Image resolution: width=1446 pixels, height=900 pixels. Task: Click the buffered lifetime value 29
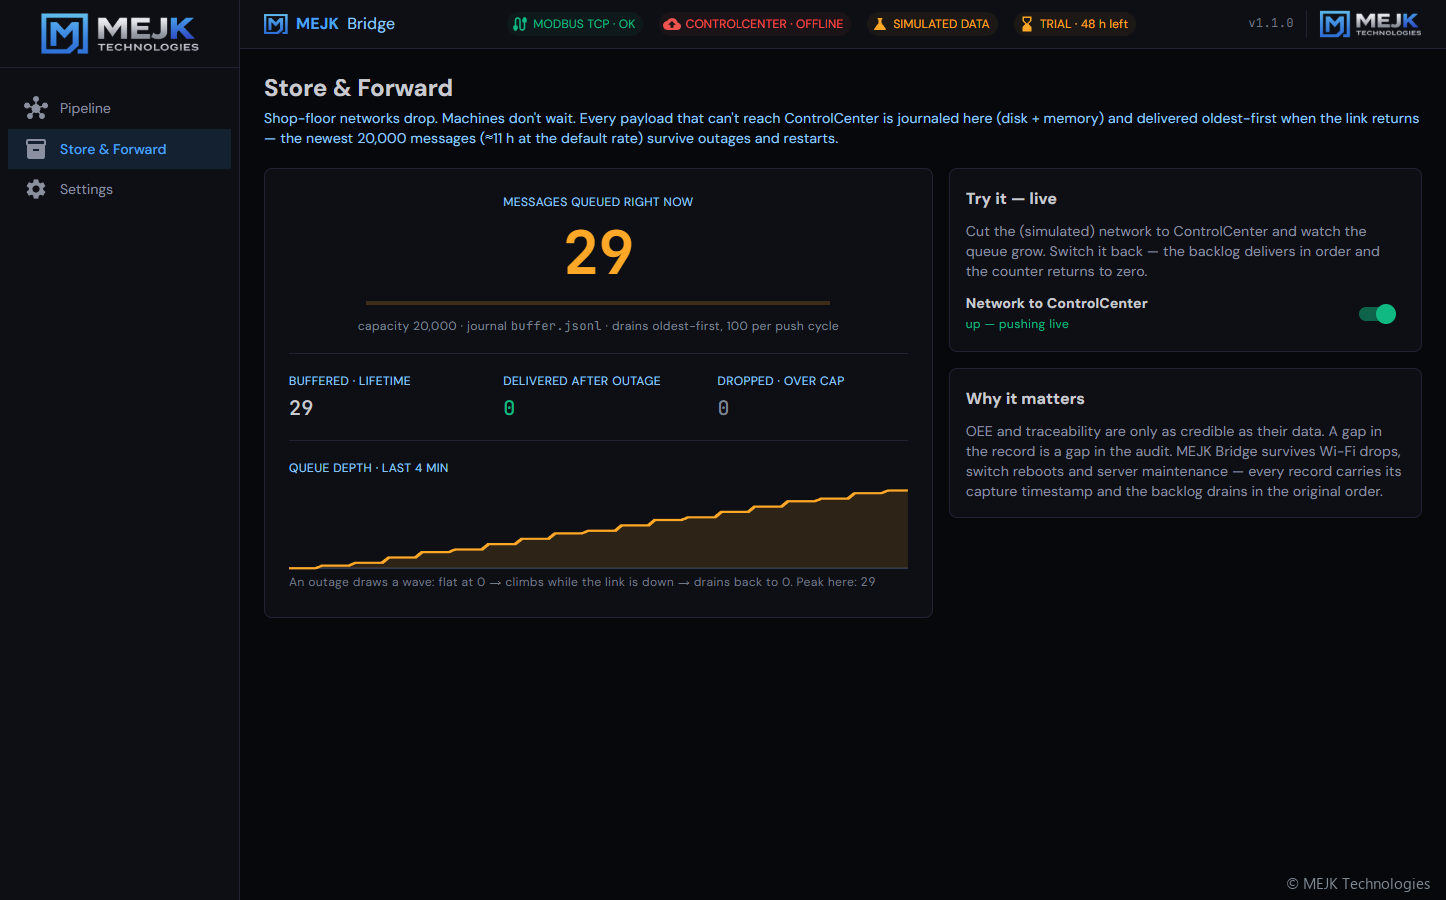pos(301,408)
